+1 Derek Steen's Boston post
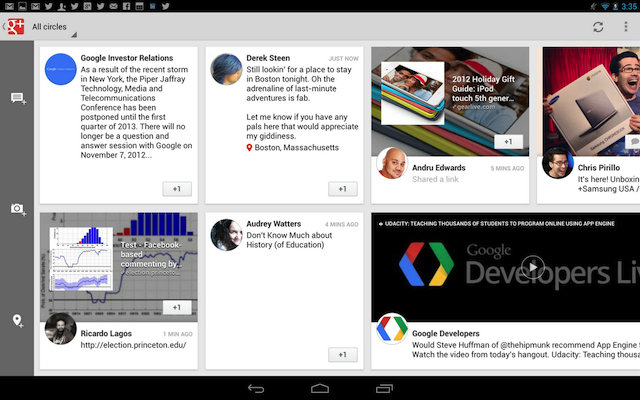640x400 pixels. tap(342, 189)
